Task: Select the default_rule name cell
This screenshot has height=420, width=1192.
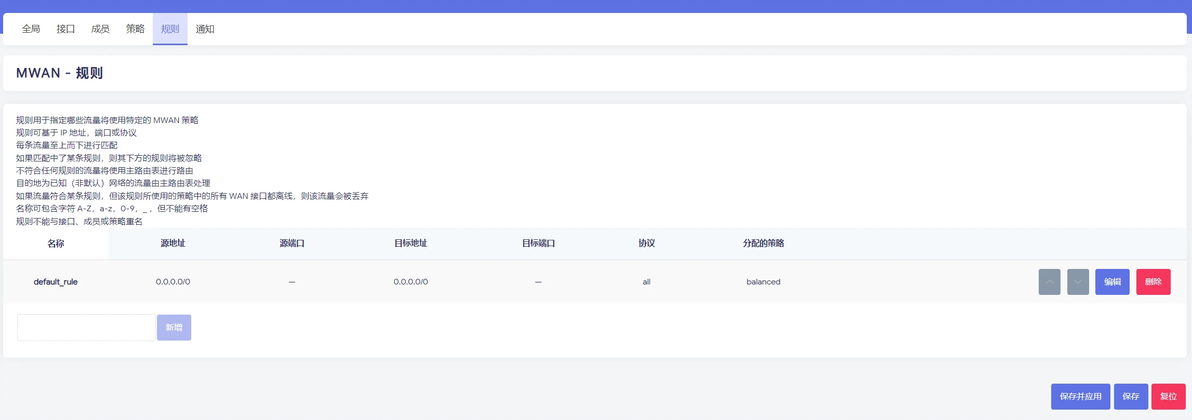Action: click(55, 282)
